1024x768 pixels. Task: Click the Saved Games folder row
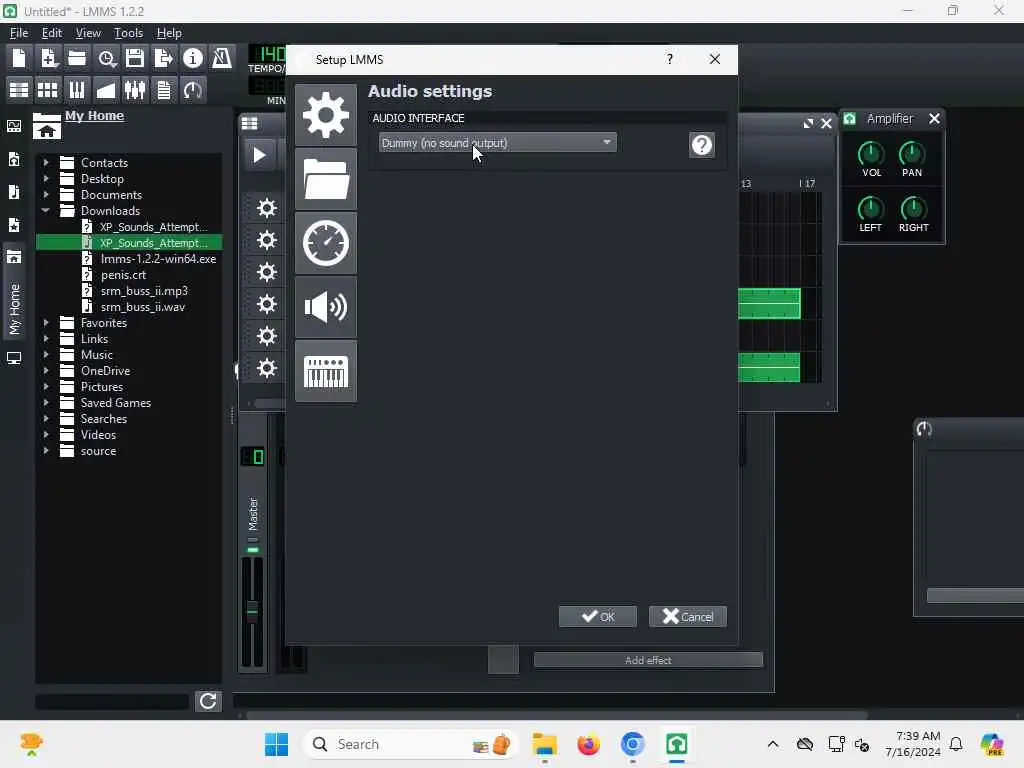click(x=129, y=402)
